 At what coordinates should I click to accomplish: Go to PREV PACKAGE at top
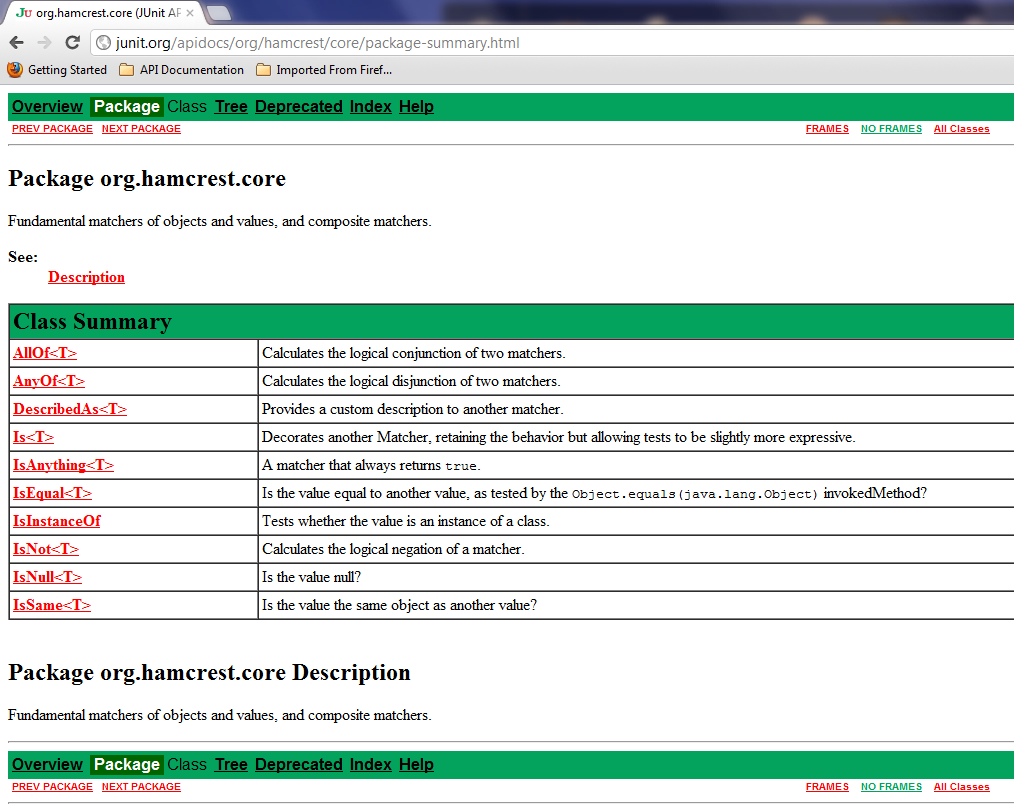(x=52, y=129)
